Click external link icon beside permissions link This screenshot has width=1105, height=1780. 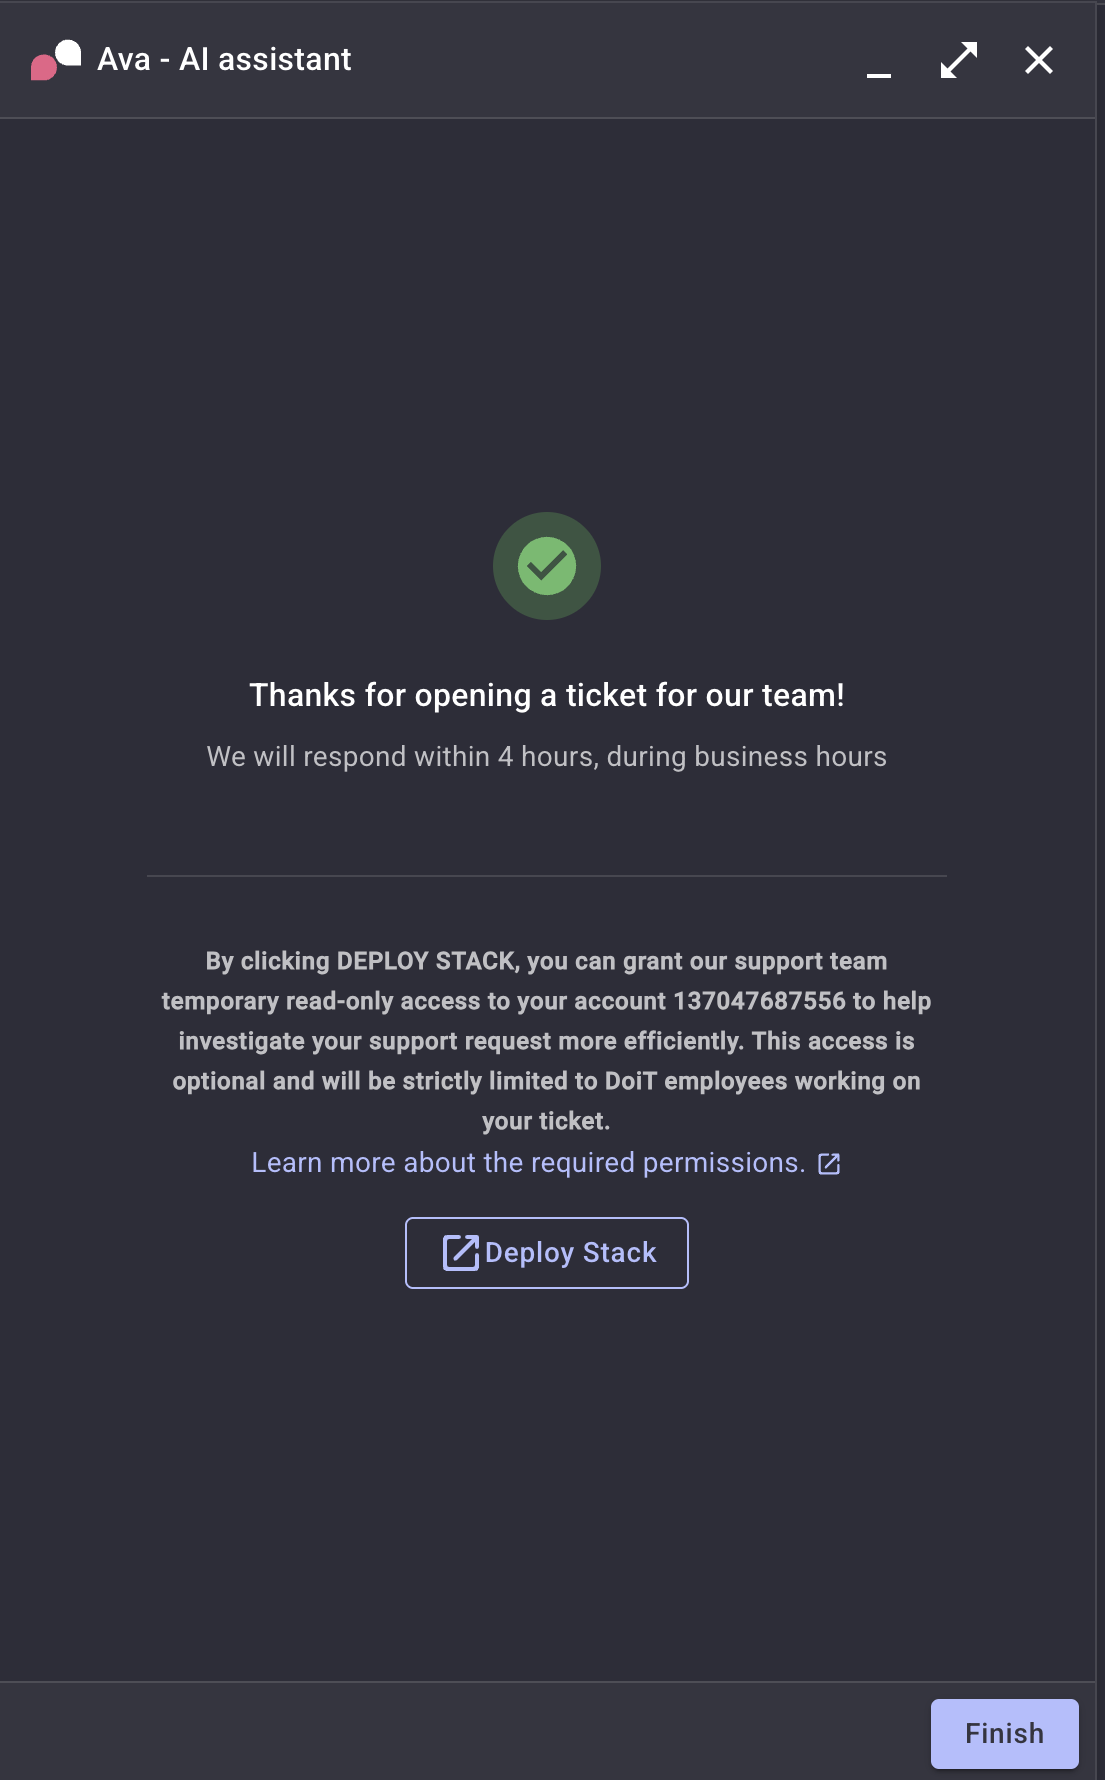(829, 1164)
